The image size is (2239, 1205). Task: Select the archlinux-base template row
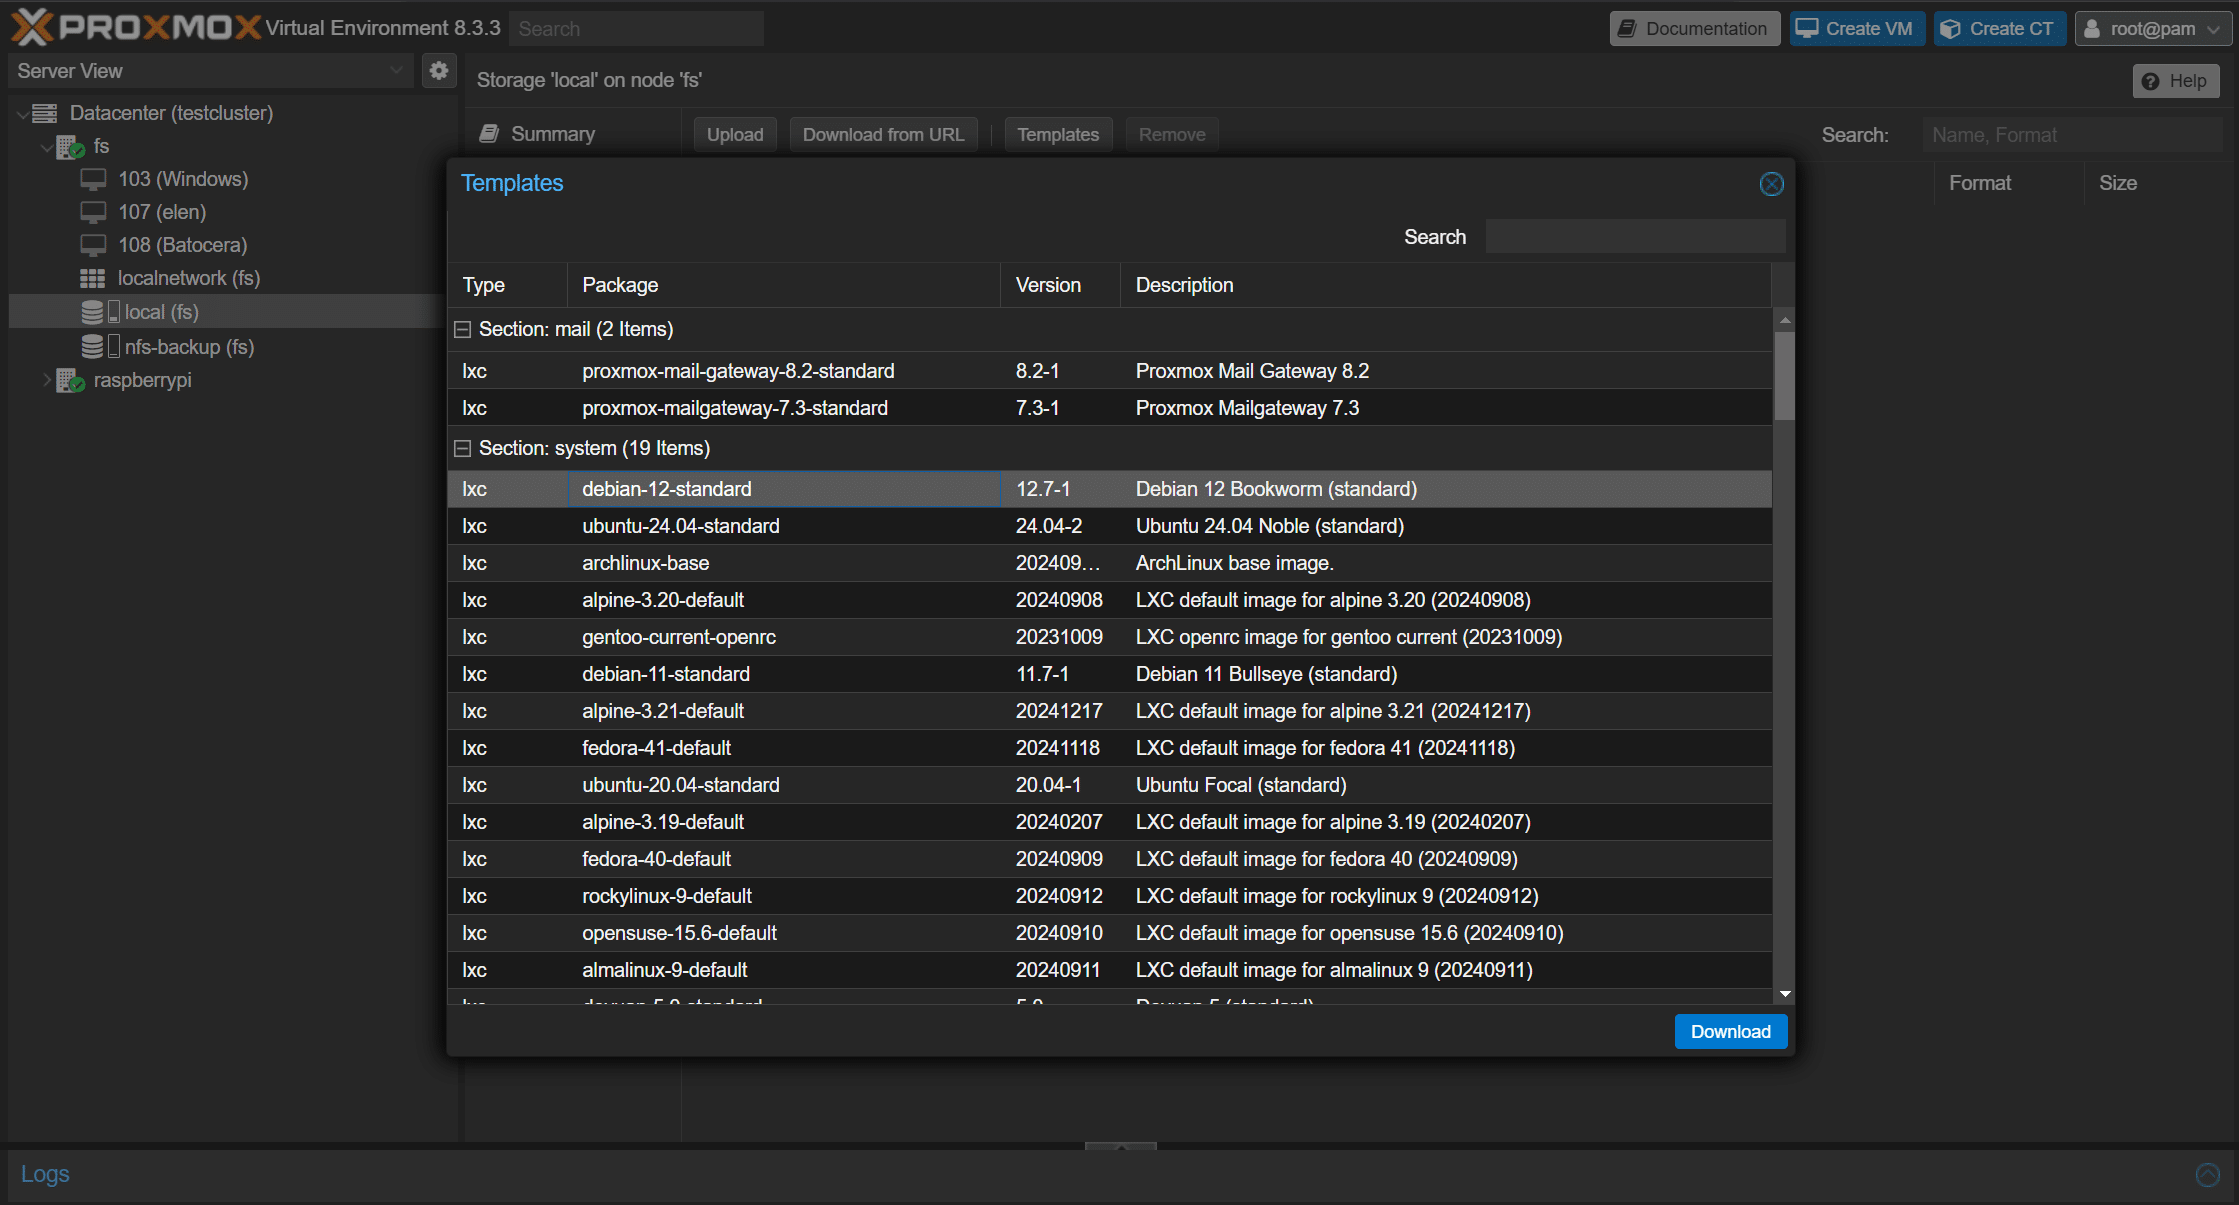tap(1109, 564)
